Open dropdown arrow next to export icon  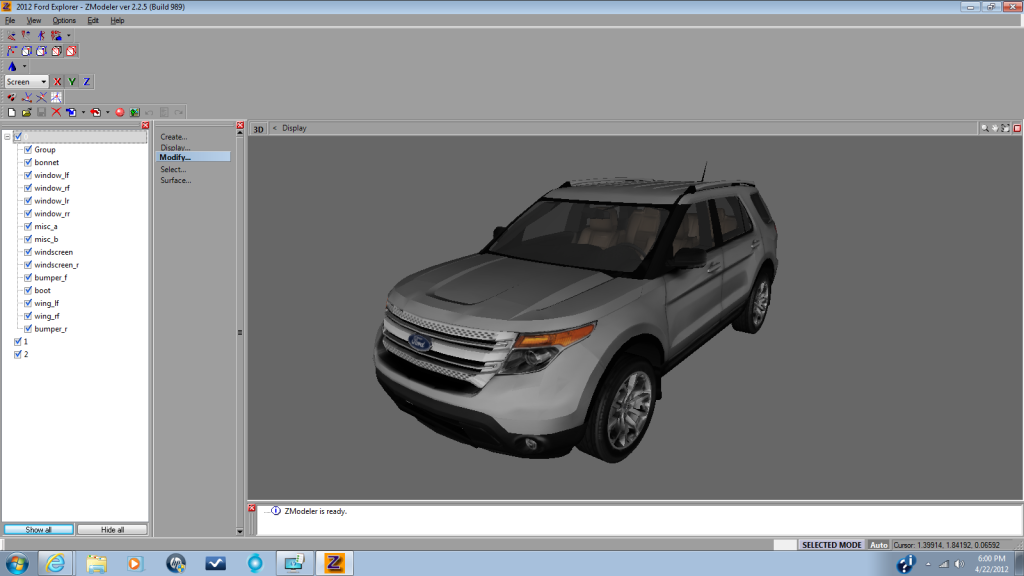(x=108, y=112)
